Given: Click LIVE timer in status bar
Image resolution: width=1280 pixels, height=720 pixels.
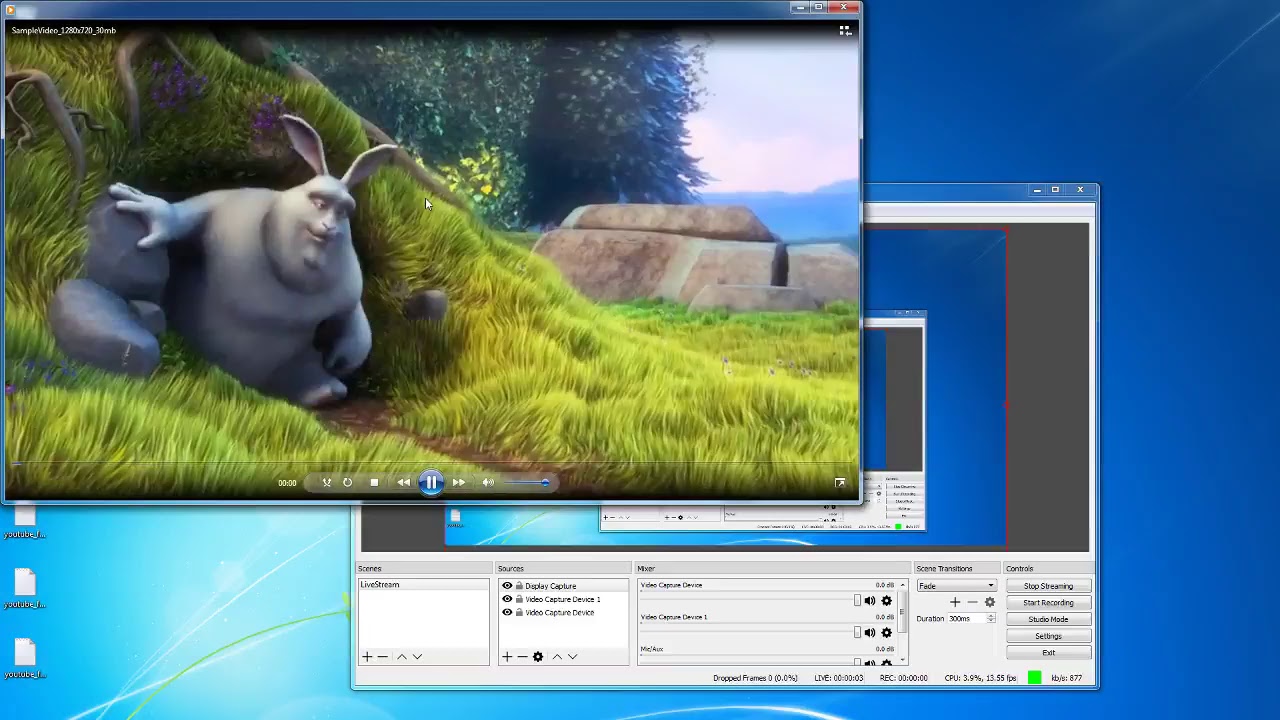Looking at the screenshot, I should [838, 678].
